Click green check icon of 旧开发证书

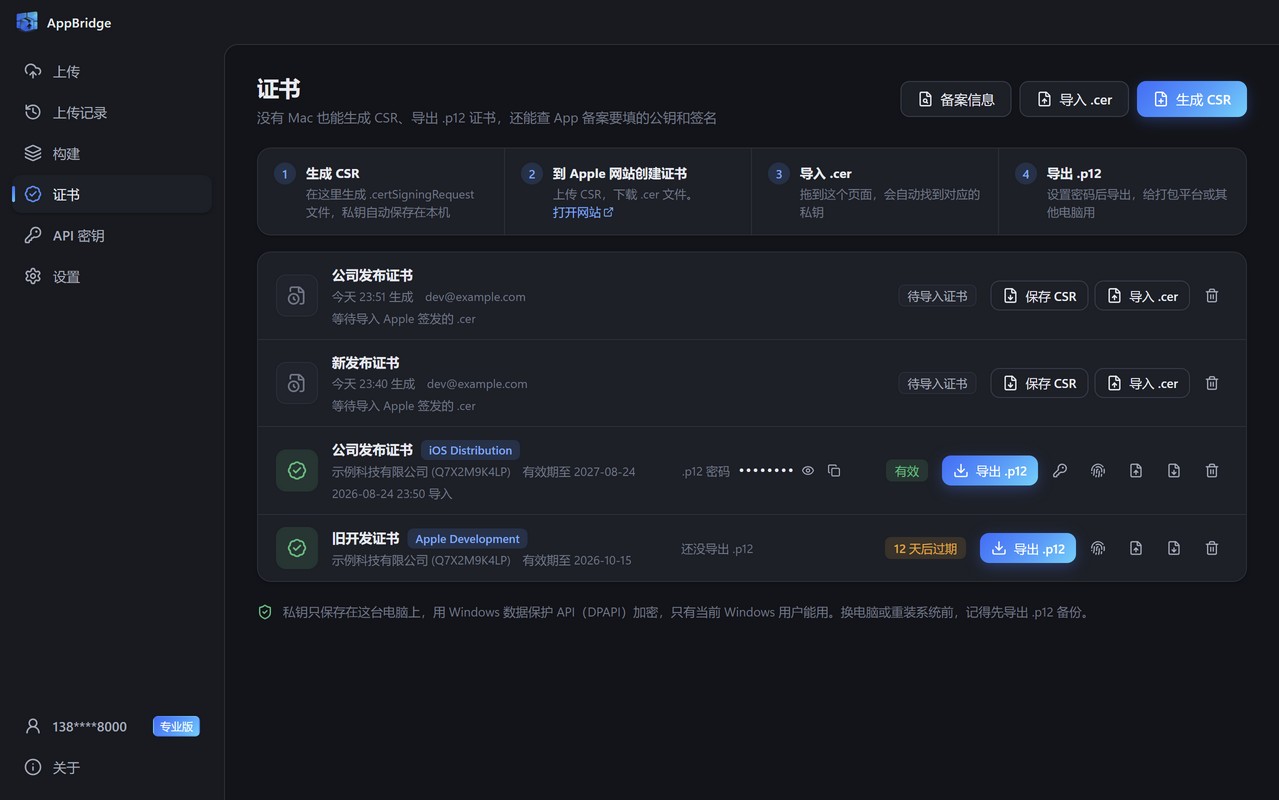(297, 548)
